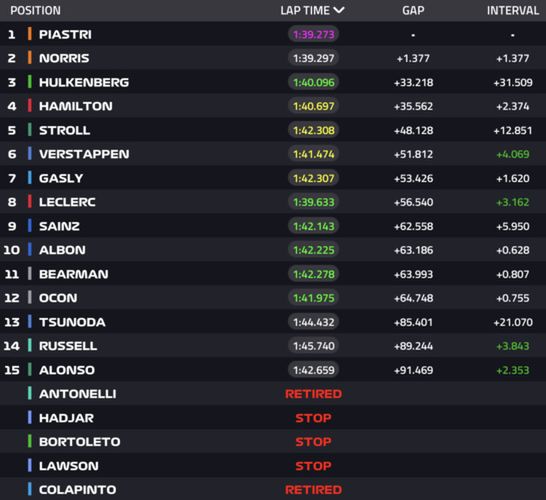Click Russell's +89.244 gap value
Viewport: 546px width, 500px height.
pyautogui.click(x=413, y=346)
